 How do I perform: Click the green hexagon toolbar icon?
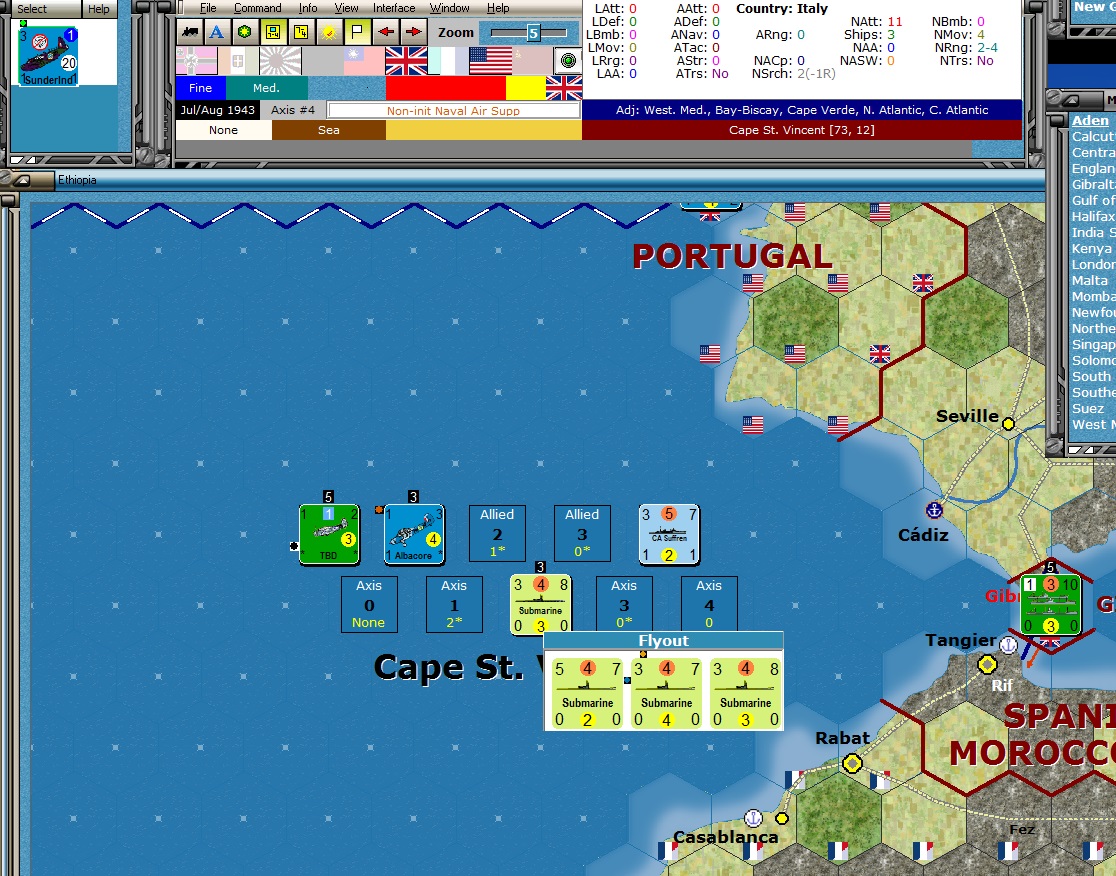pyautogui.click(x=245, y=32)
